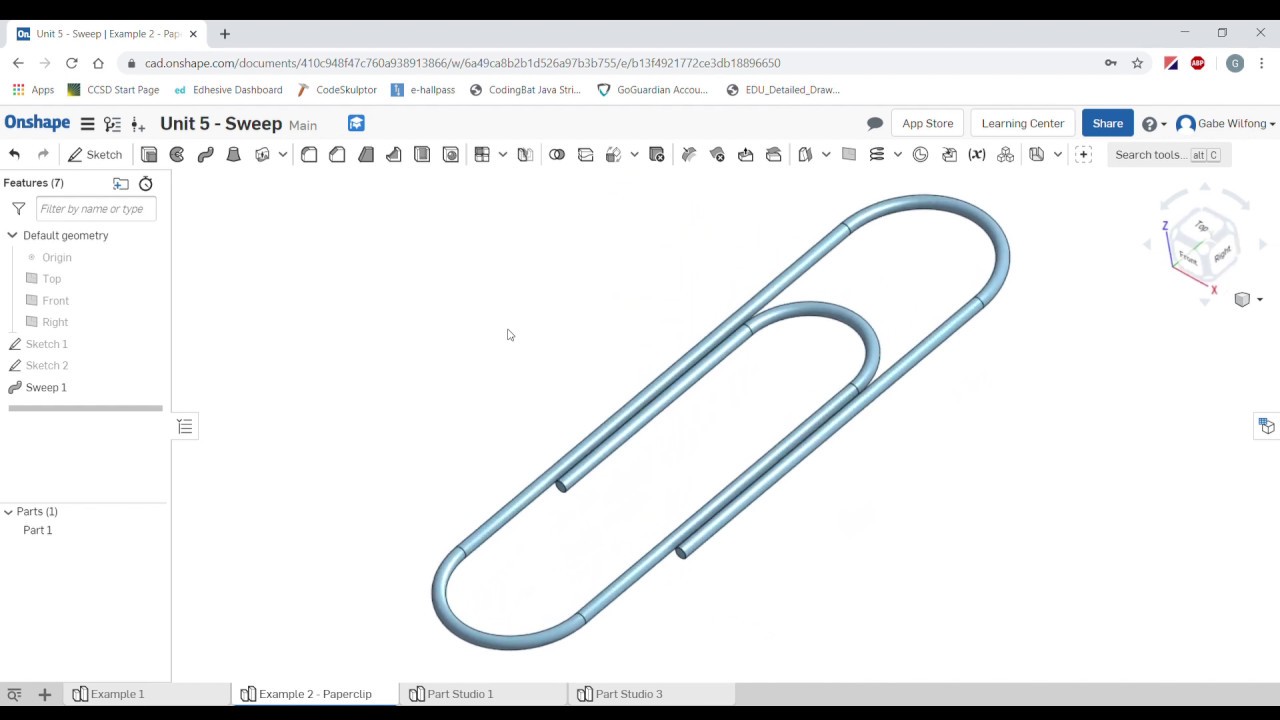Collapse the Parts (1) list
1280x720 pixels.
coord(8,511)
